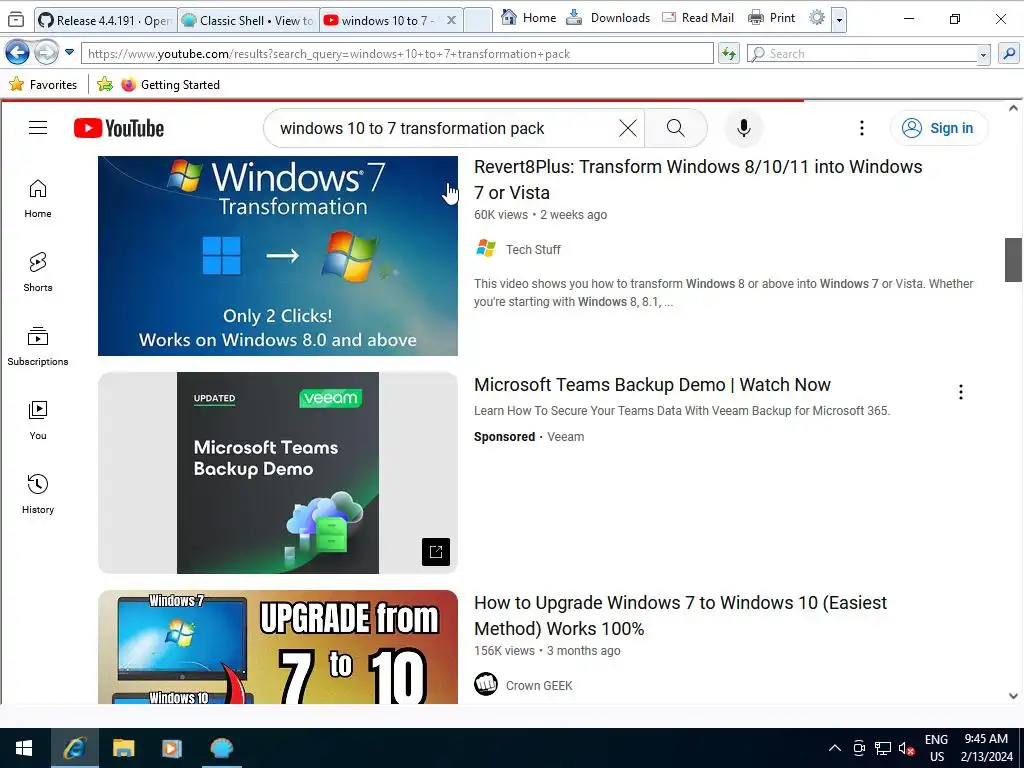
Task: Expand the search provider dropdown
Action: click(x=984, y=55)
